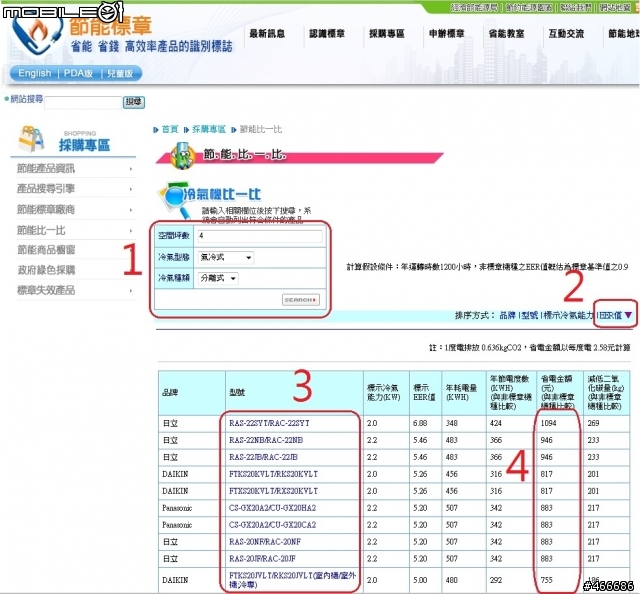Open 政府綠色採購 in sidebar

pos(46,270)
